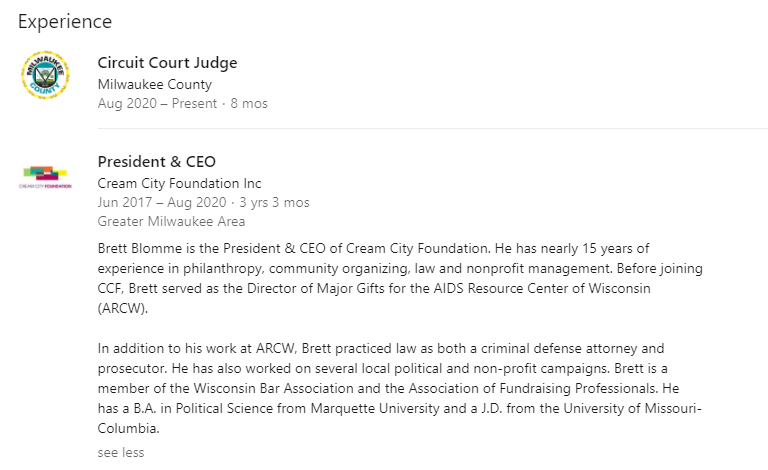Click the Cream City Foundation logo
This screenshot has height=470, width=768.
[45, 177]
